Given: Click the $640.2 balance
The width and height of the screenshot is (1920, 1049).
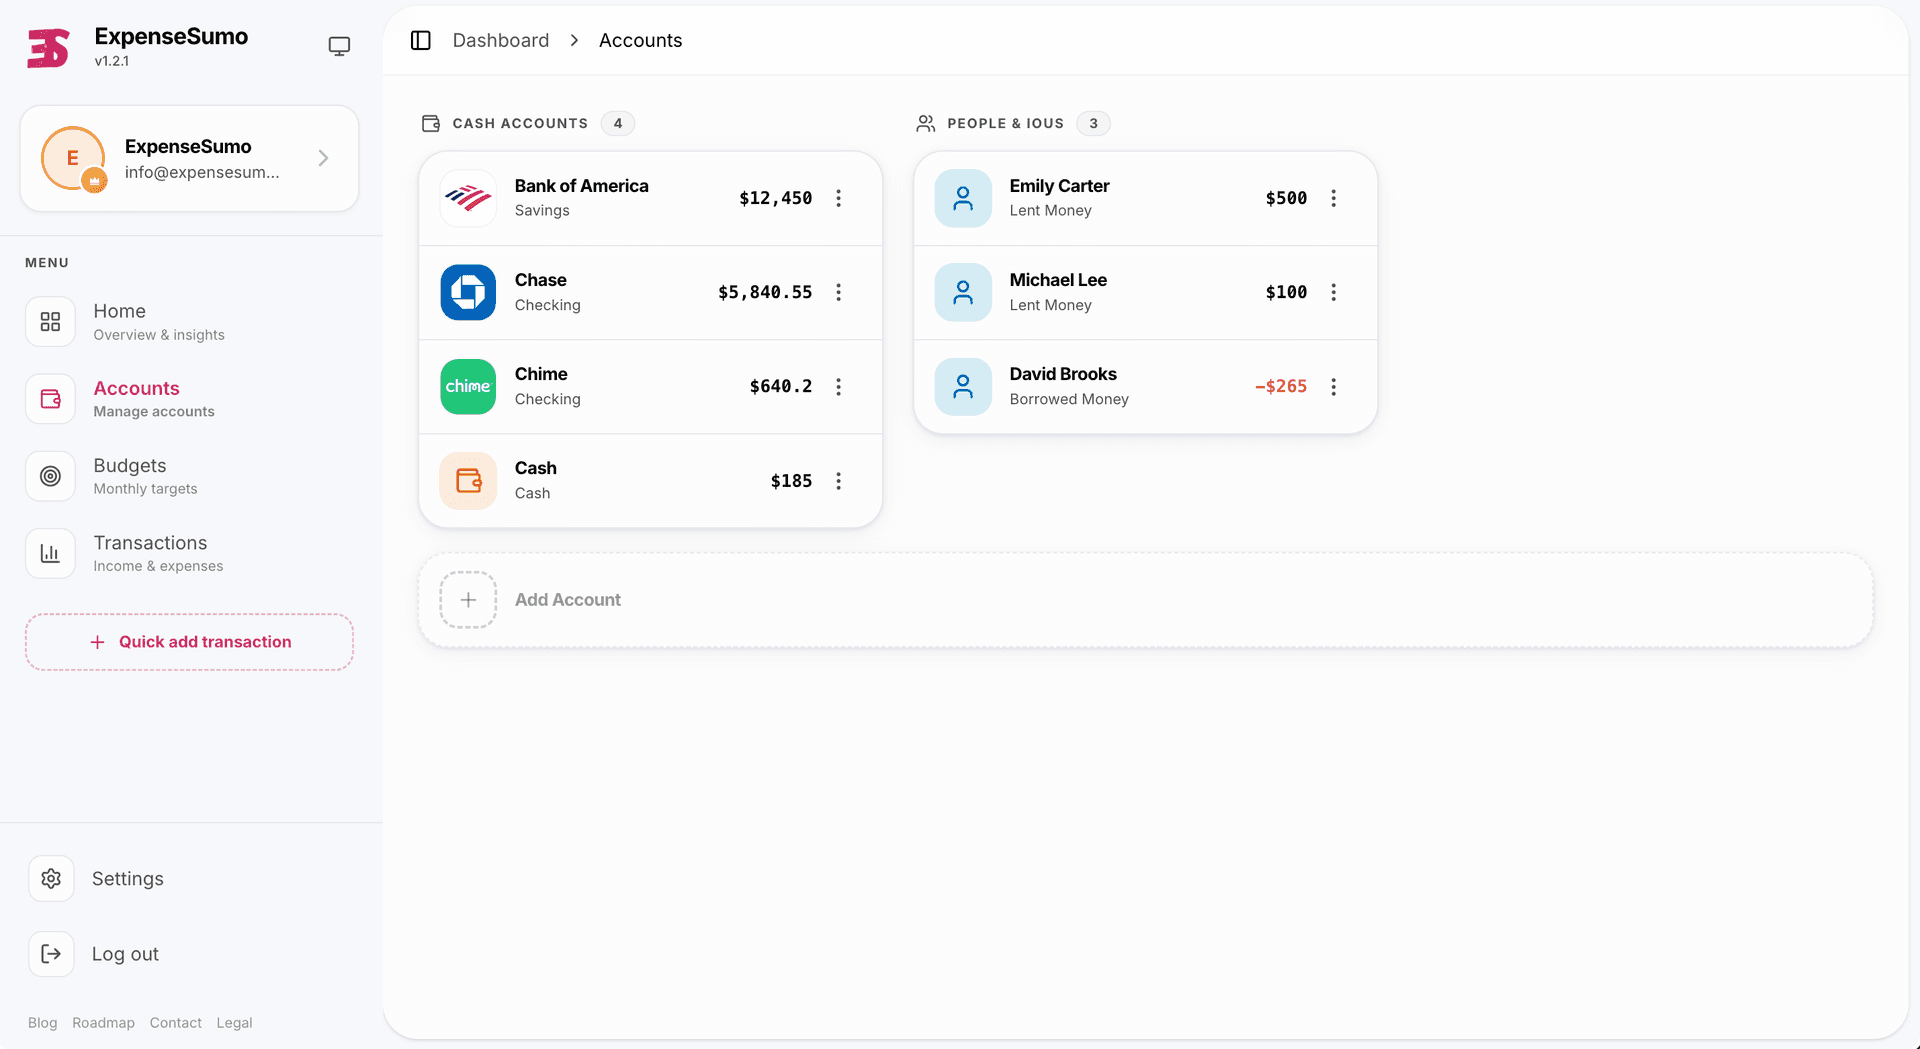Looking at the screenshot, I should coord(781,386).
